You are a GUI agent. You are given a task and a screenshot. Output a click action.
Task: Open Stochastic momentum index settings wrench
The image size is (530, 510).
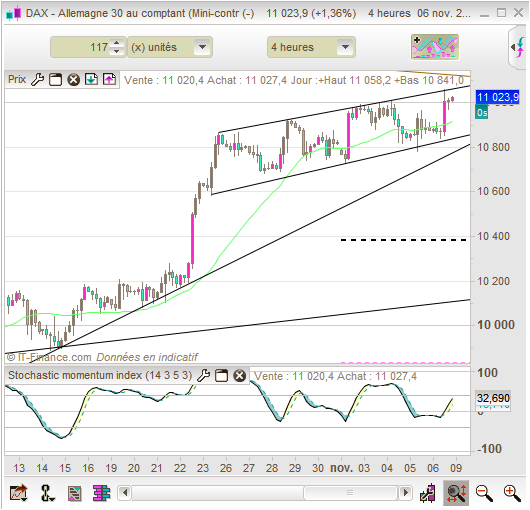(x=203, y=375)
